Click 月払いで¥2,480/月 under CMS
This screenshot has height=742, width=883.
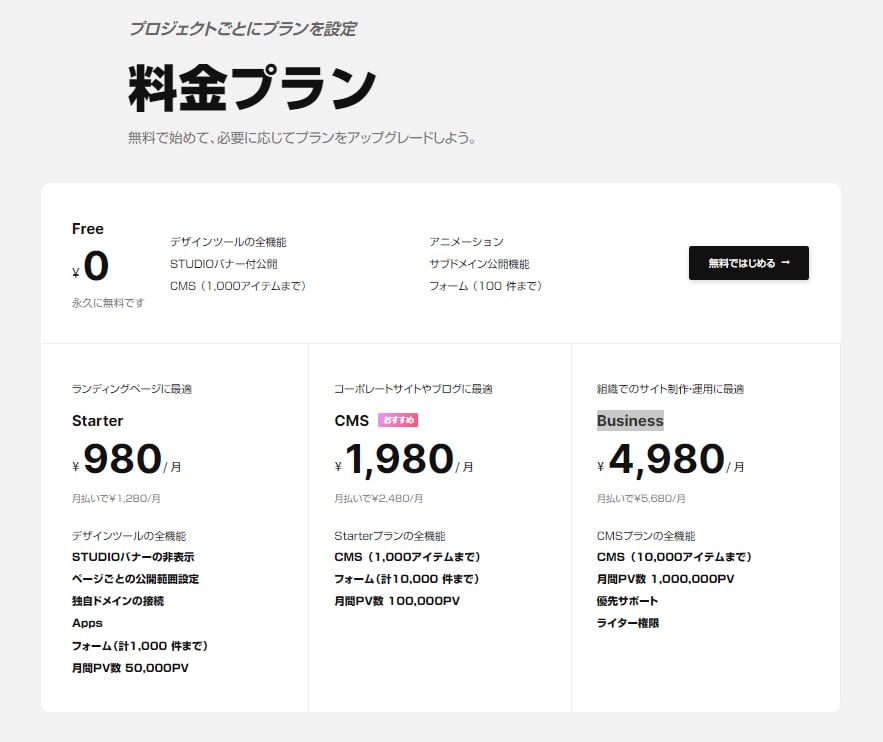point(378,498)
